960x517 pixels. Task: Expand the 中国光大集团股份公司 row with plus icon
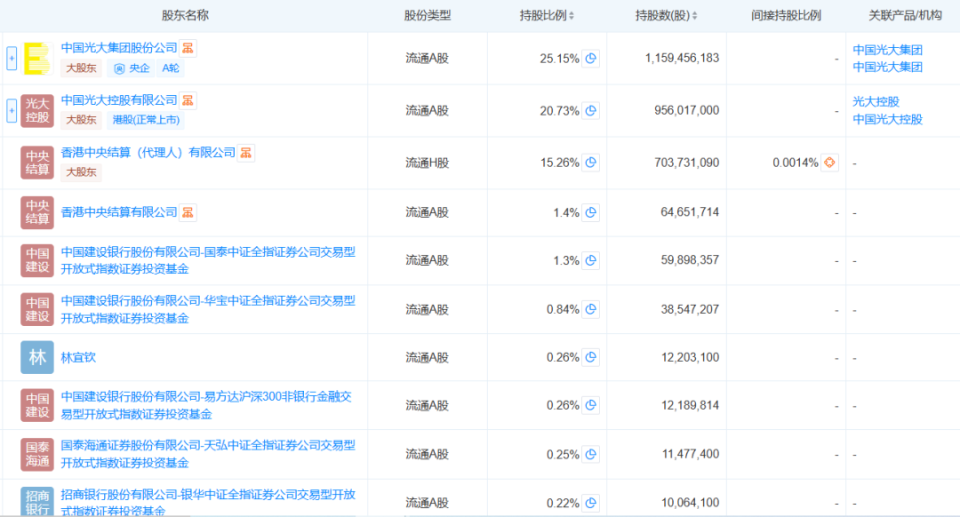pos(11,58)
